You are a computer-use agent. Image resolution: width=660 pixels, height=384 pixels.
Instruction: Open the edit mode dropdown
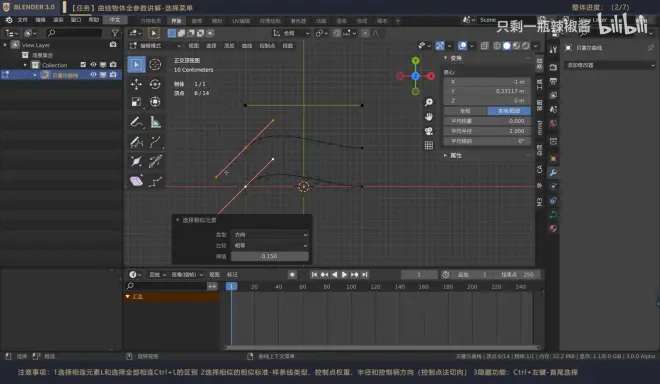pyautogui.click(x=155, y=45)
